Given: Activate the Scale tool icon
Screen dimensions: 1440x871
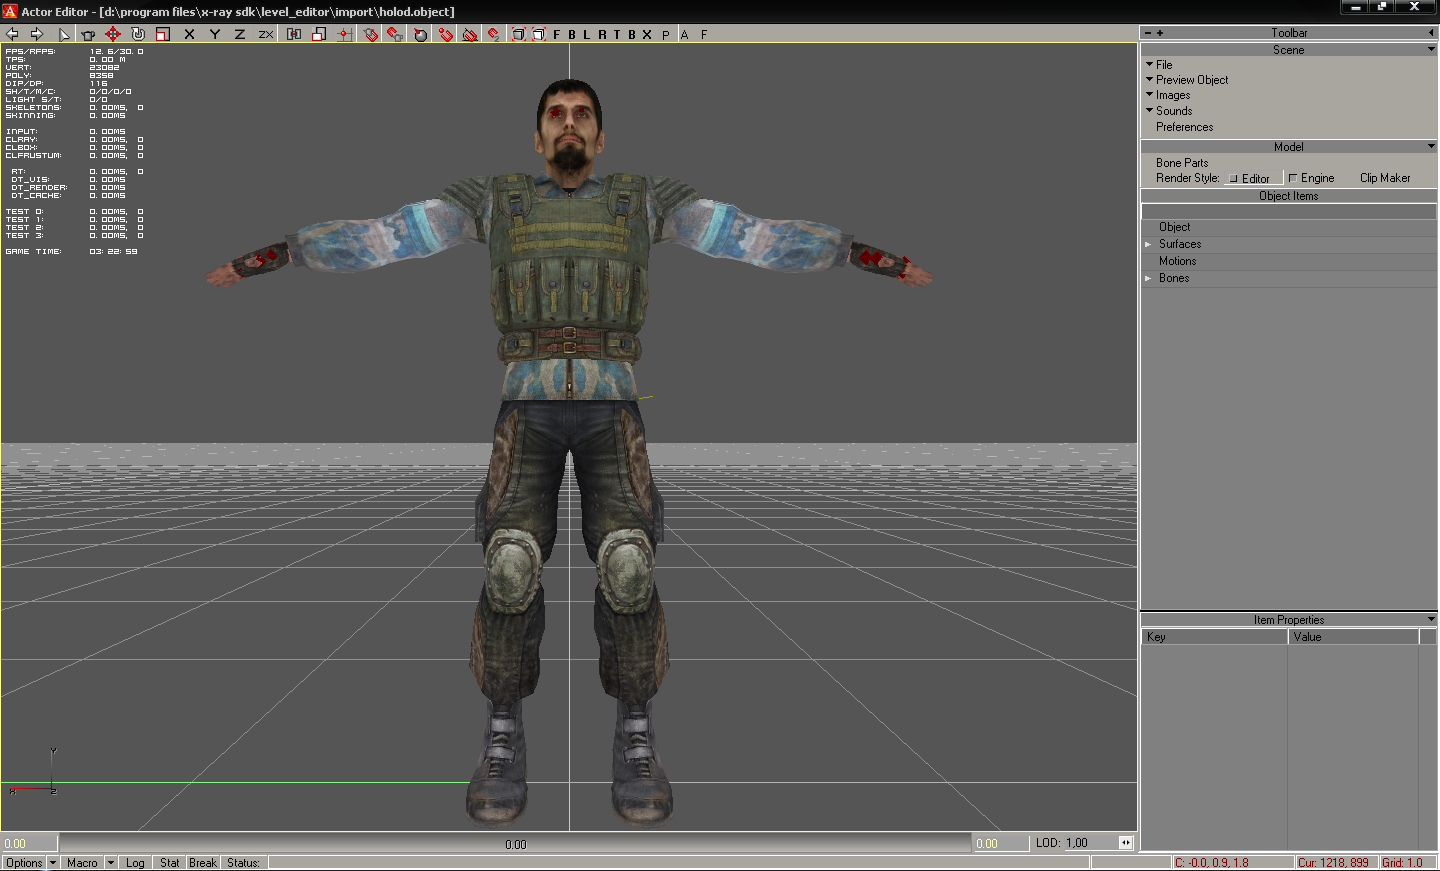Looking at the screenshot, I should coord(163,34).
